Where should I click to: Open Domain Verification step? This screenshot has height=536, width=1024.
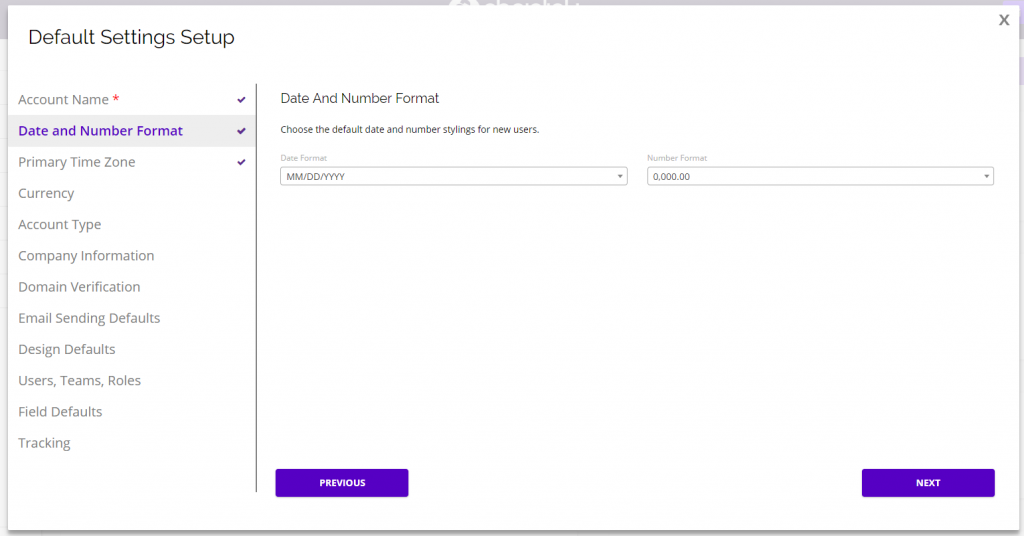pyautogui.click(x=131, y=287)
